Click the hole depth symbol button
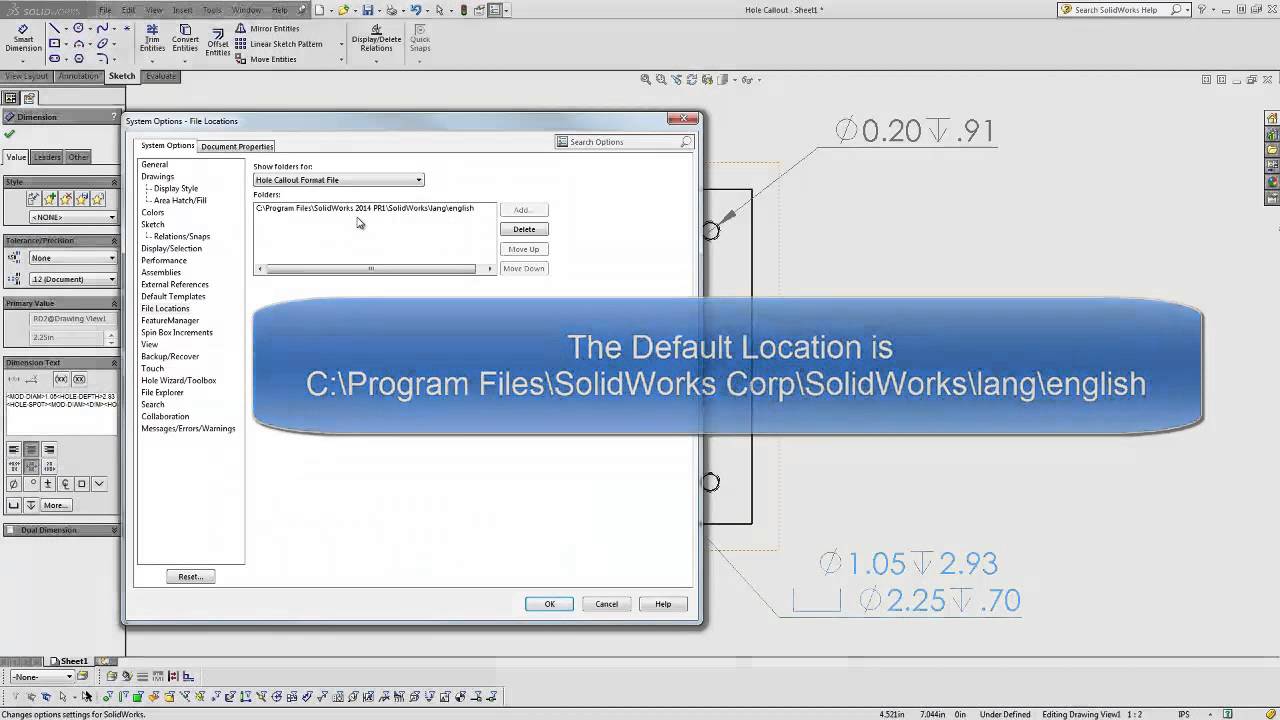 pyautogui.click(x=31, y=505)
